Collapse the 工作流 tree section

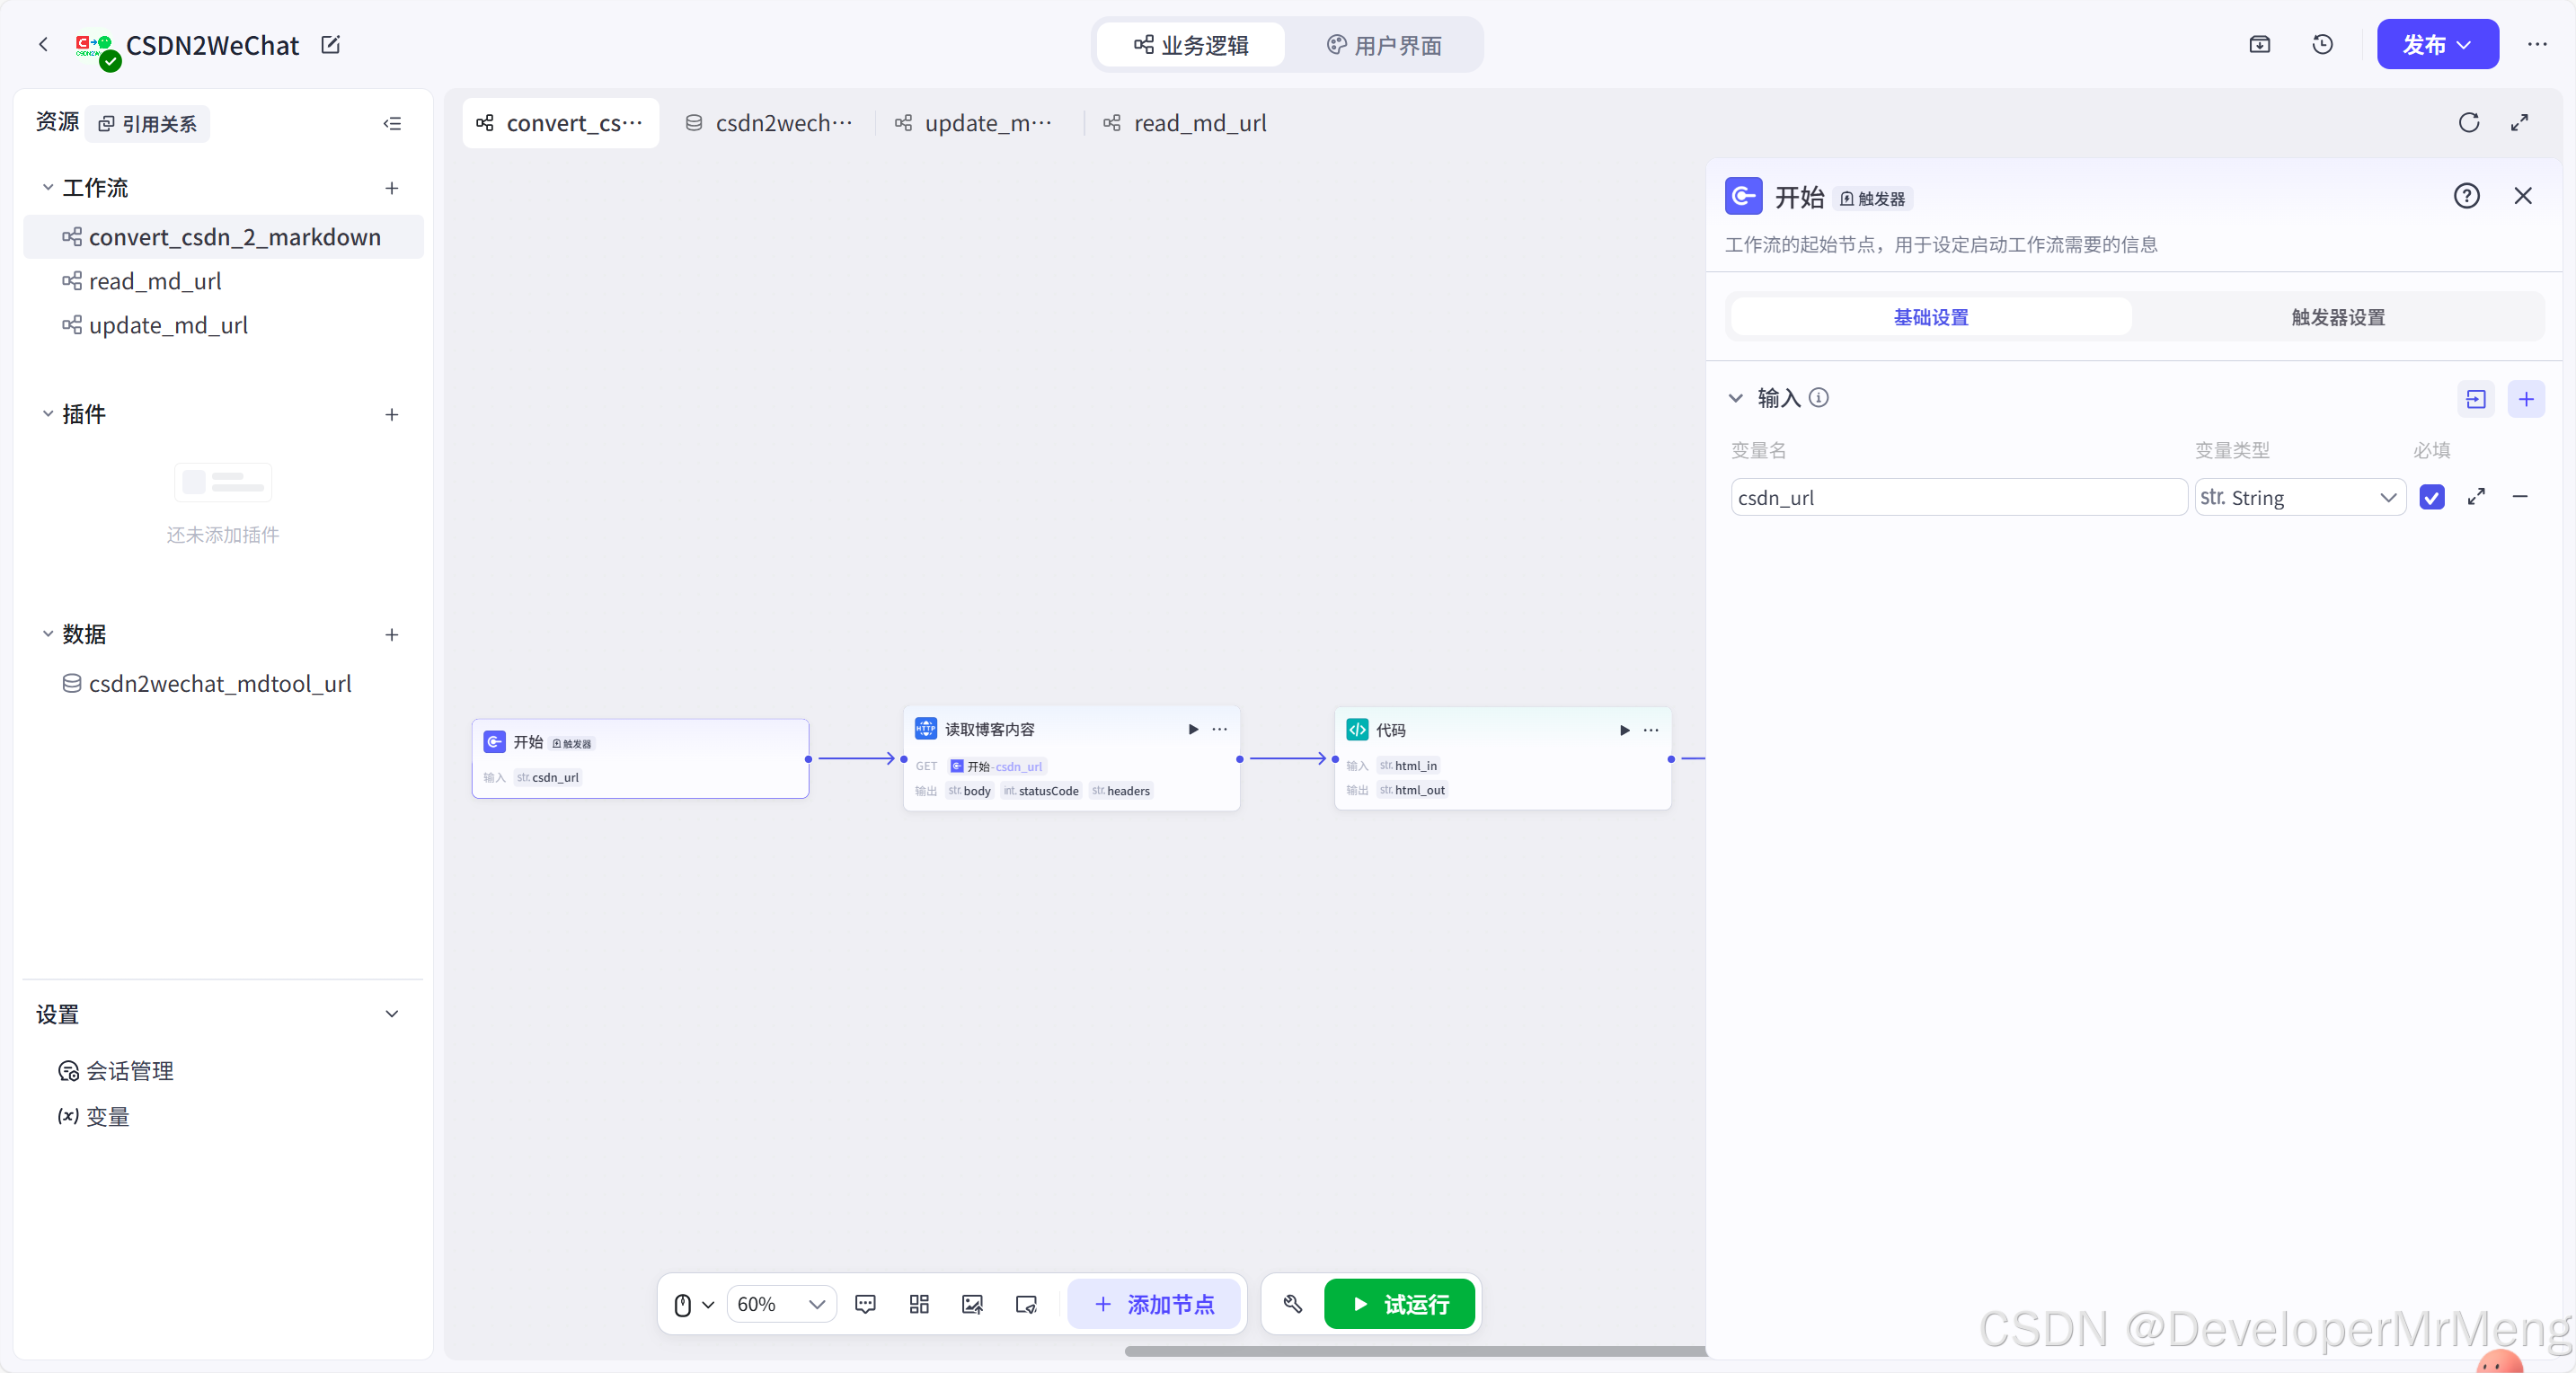tap(47, 188)
